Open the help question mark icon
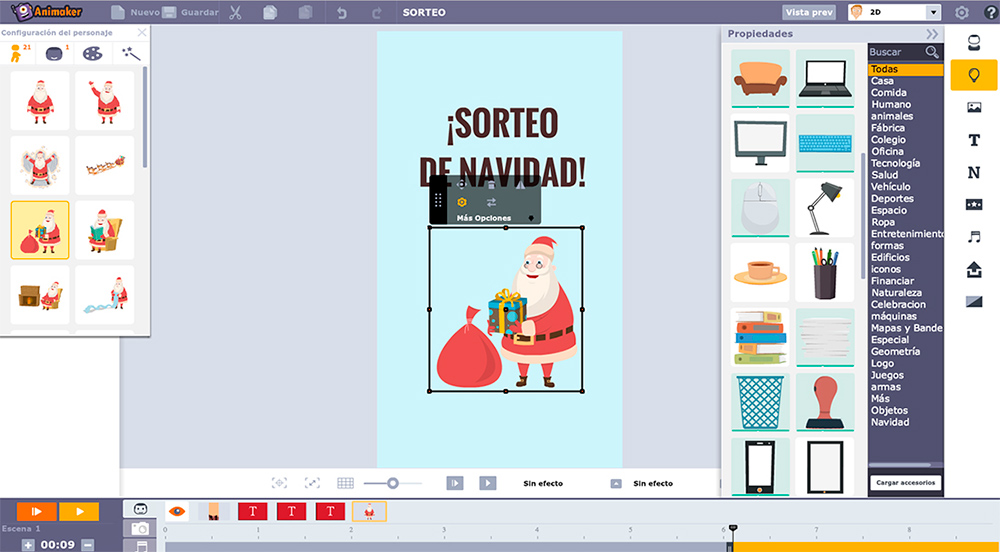Viewport: 1000px width, 552px height. pyautogui.click(x=990, y=12)
